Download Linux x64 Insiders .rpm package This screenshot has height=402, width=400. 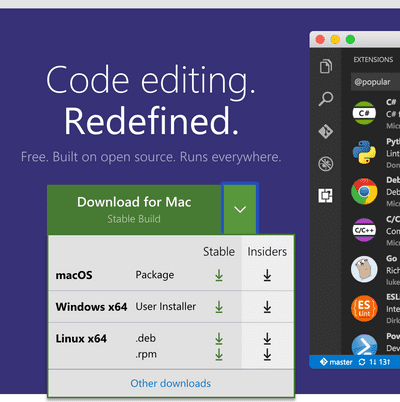coord(267,355)
